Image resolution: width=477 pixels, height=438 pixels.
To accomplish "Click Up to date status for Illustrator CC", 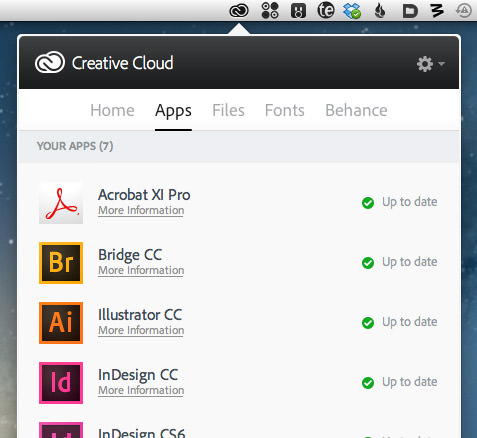I will tap(410, 322).
